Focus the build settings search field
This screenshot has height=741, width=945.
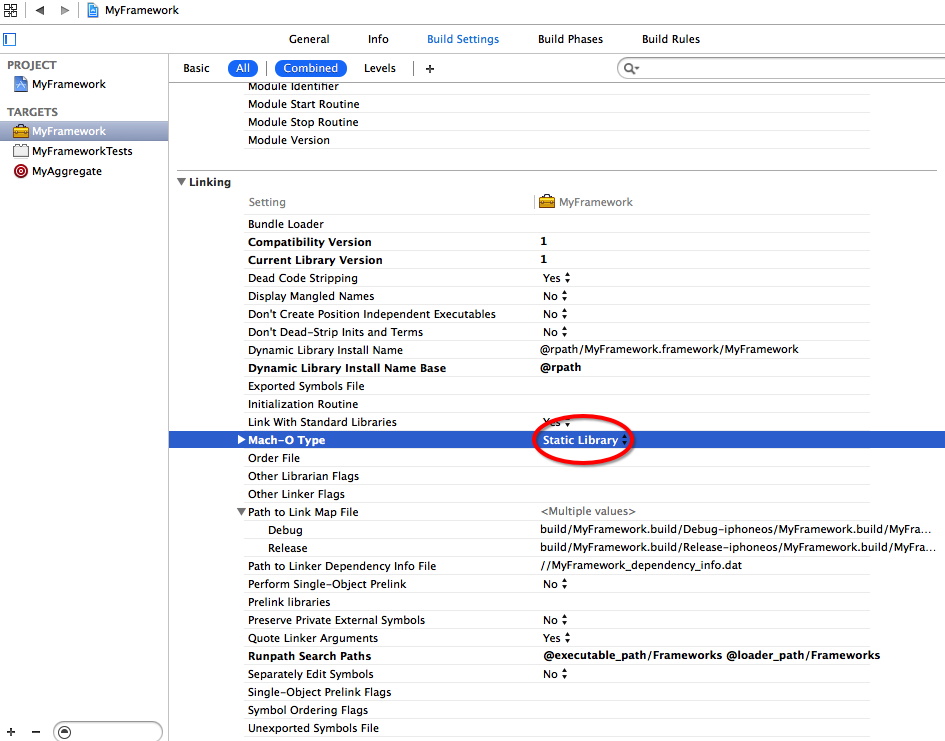point(783,69)
